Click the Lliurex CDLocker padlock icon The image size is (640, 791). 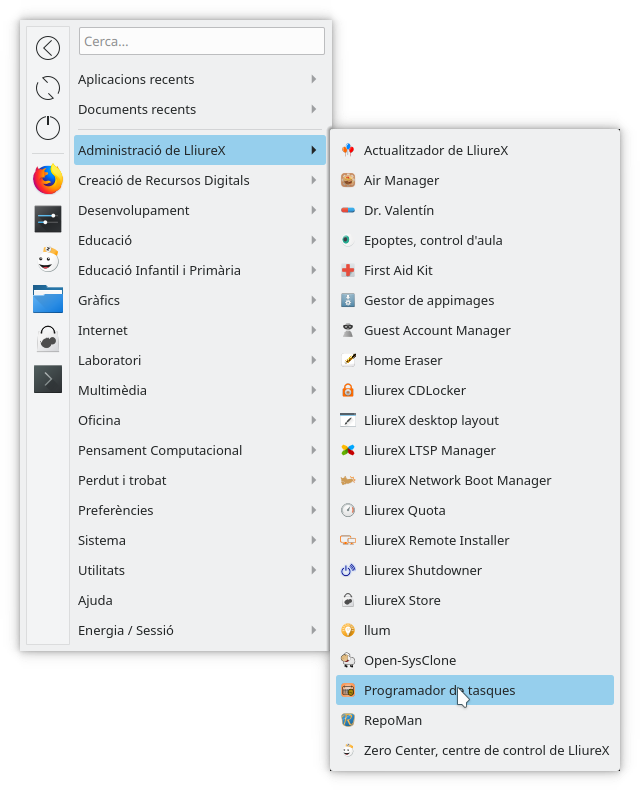coord(348,390)
